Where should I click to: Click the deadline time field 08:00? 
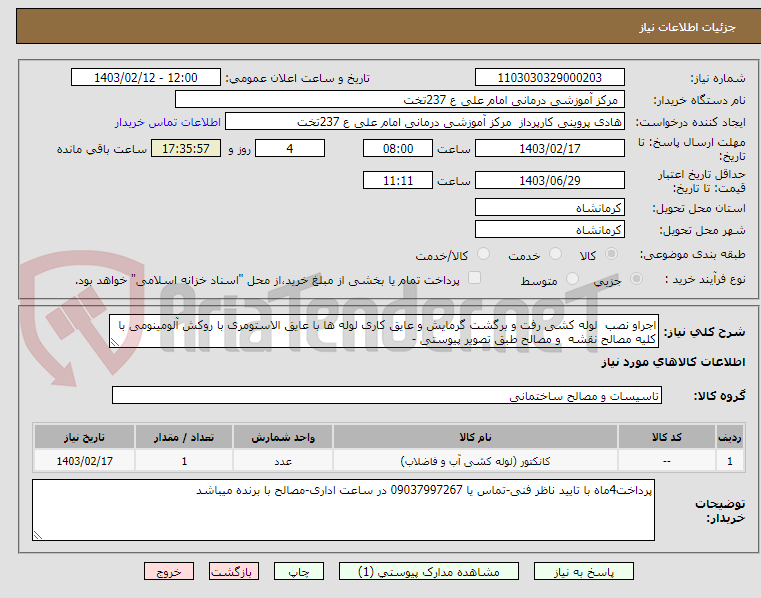tap(397, 149)
